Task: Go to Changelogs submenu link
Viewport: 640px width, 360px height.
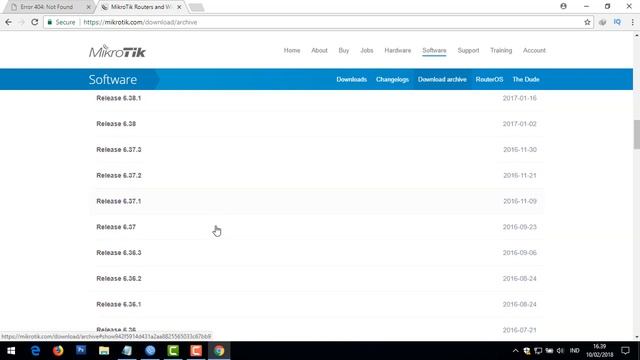Action: [392, 80]
